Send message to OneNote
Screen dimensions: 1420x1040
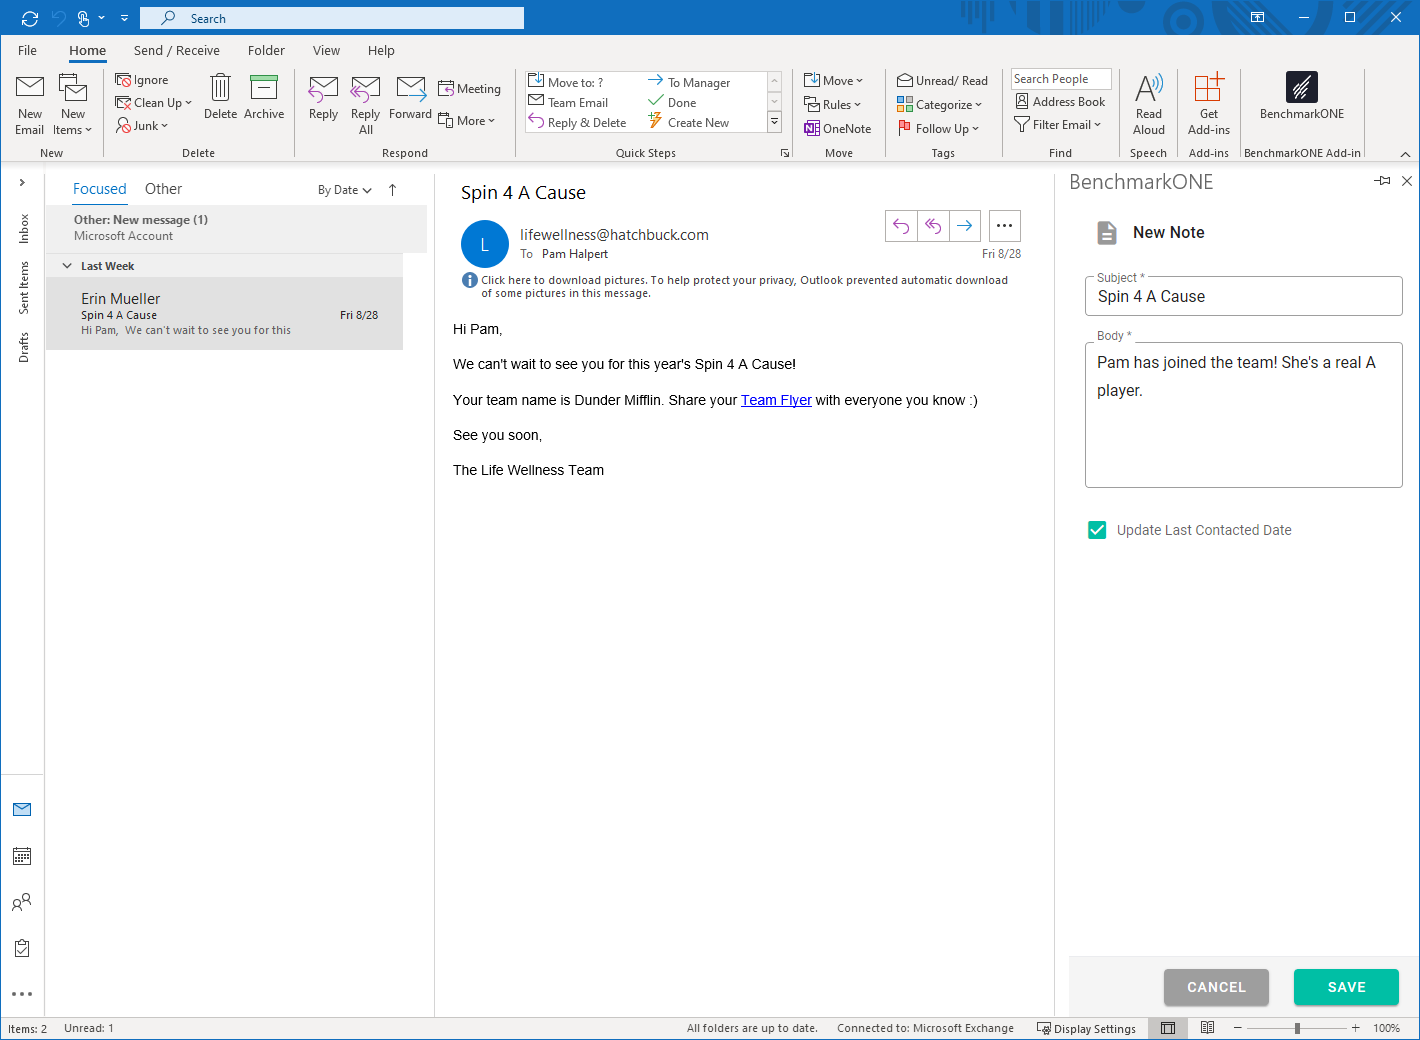838,128
